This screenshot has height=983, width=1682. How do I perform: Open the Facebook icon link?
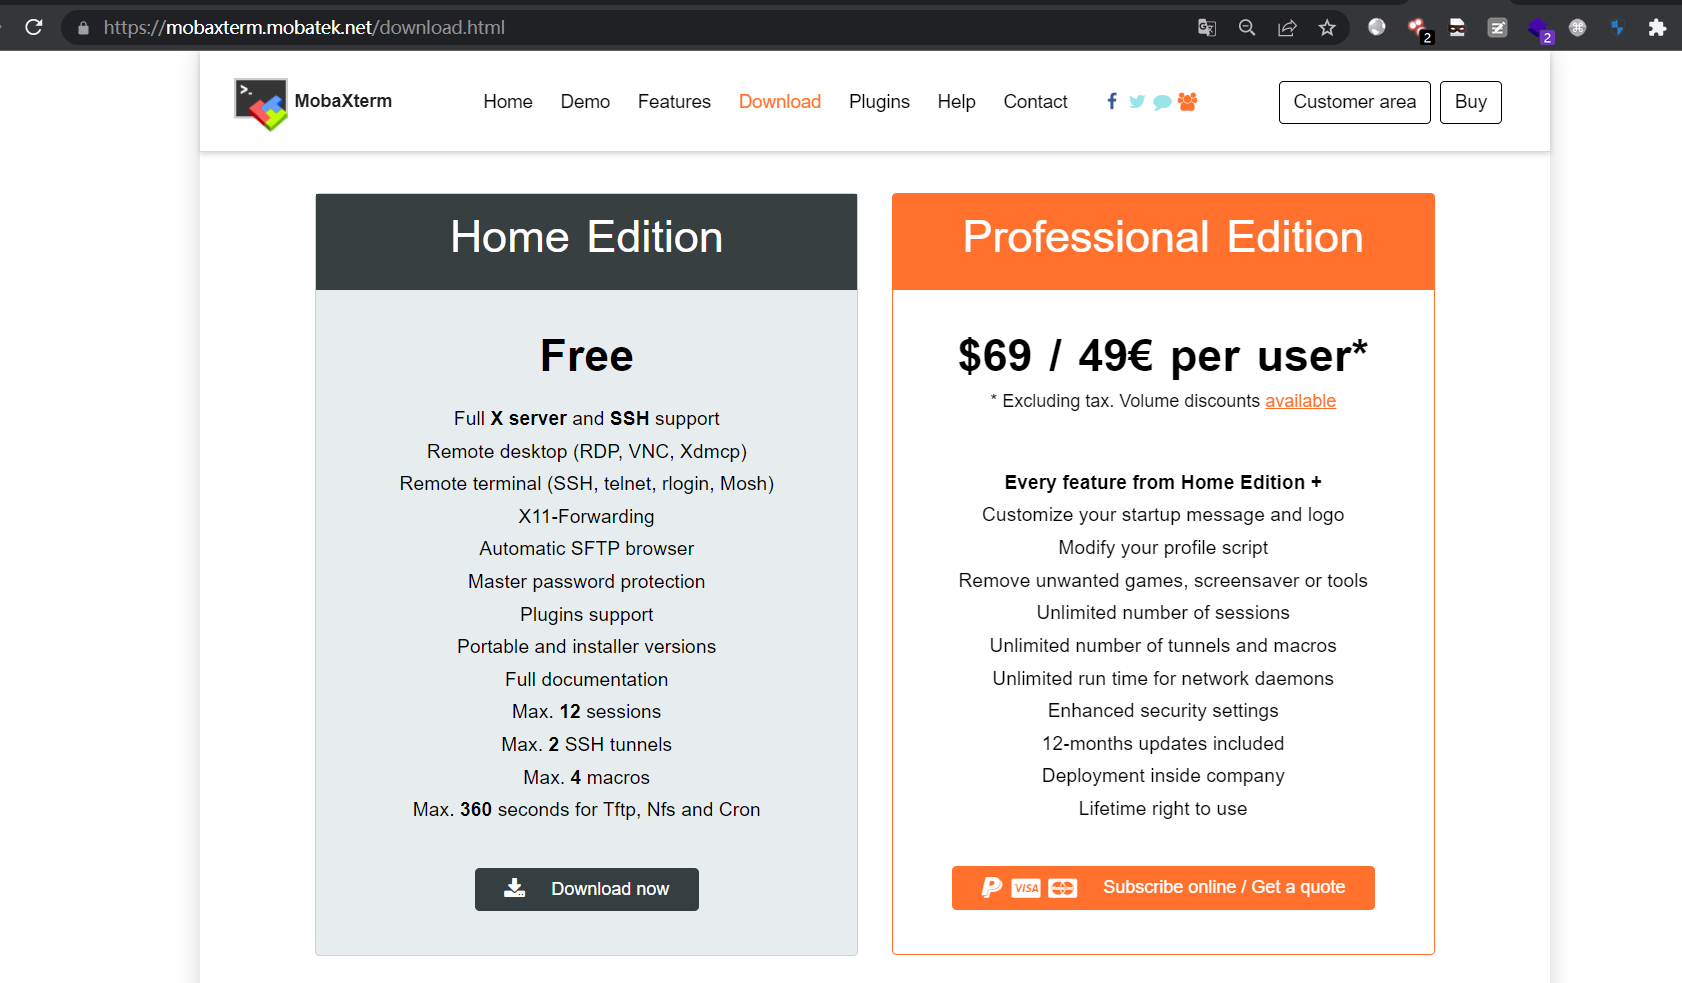point(1112,101)
